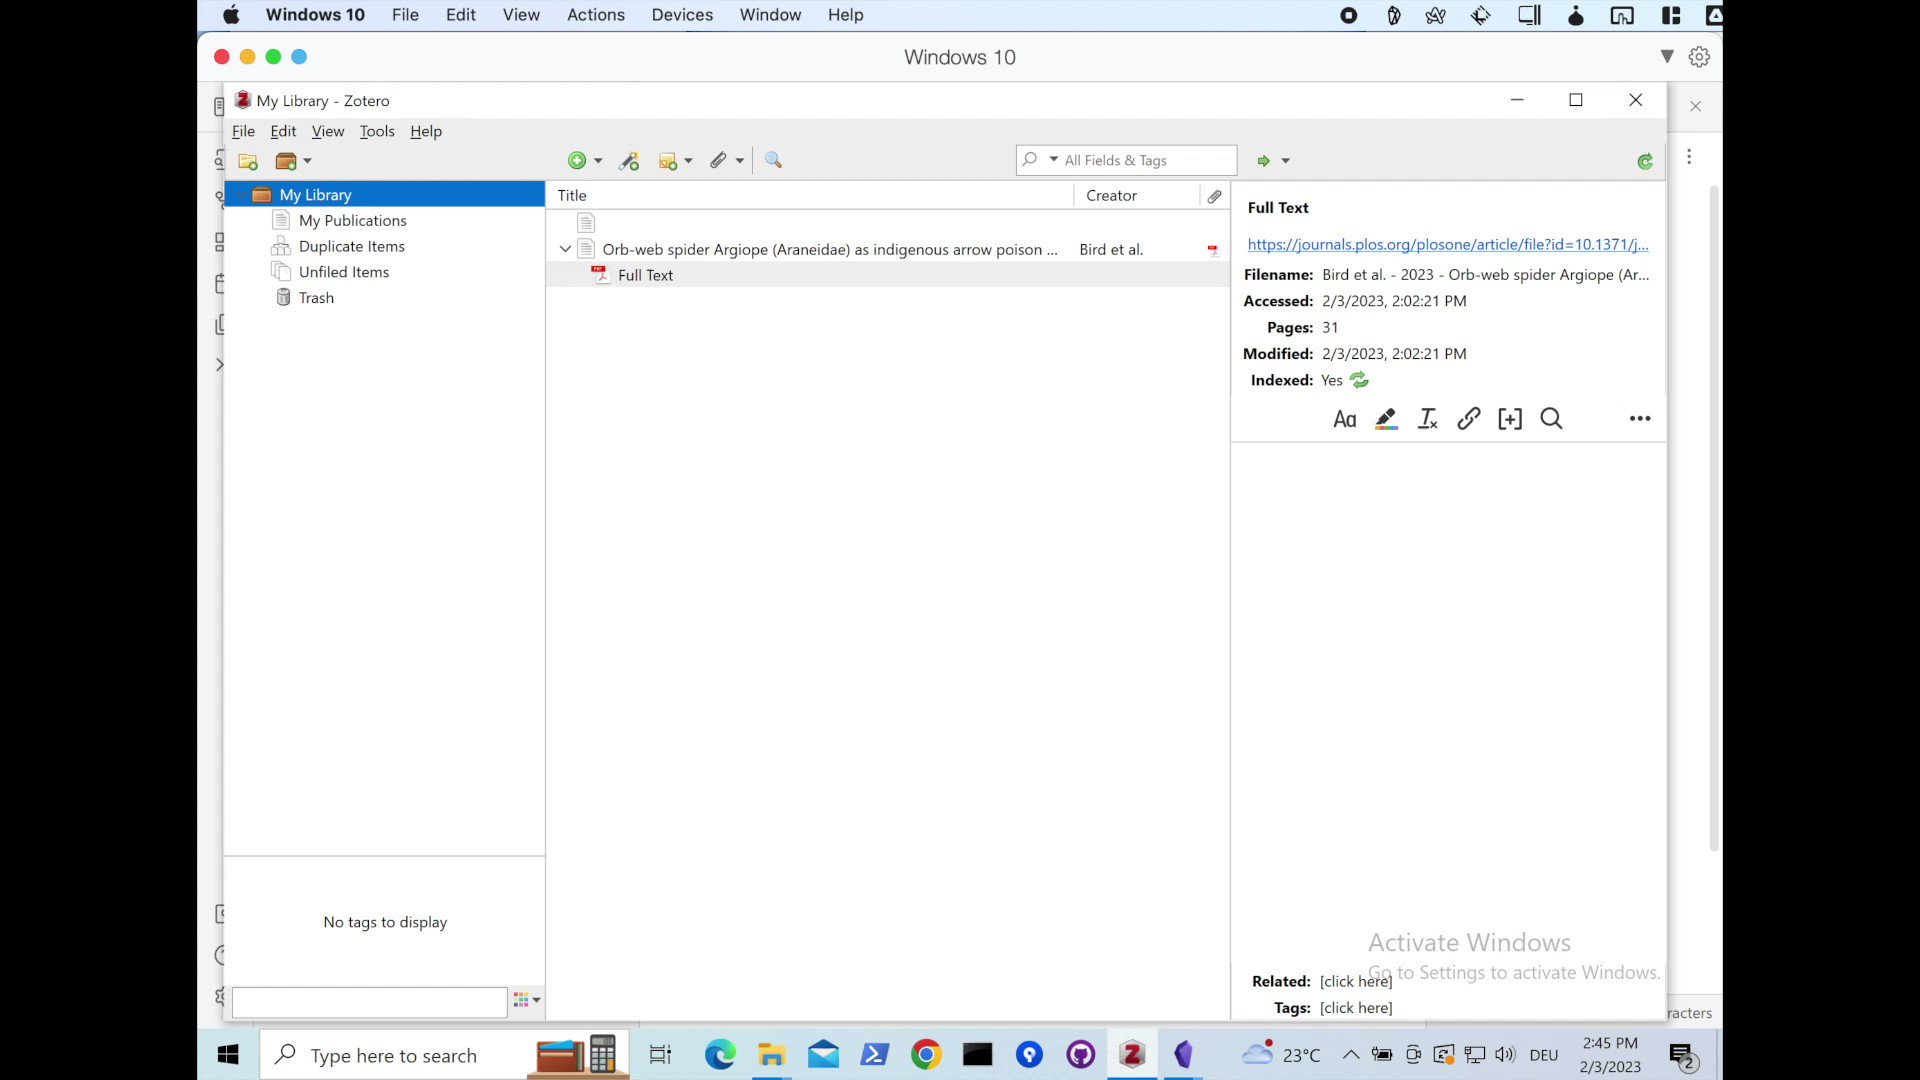Click the Add Attachment paperclip icon
Image resolution: width=1920 pixels, height=1080 pixels.
click(719, 160)
